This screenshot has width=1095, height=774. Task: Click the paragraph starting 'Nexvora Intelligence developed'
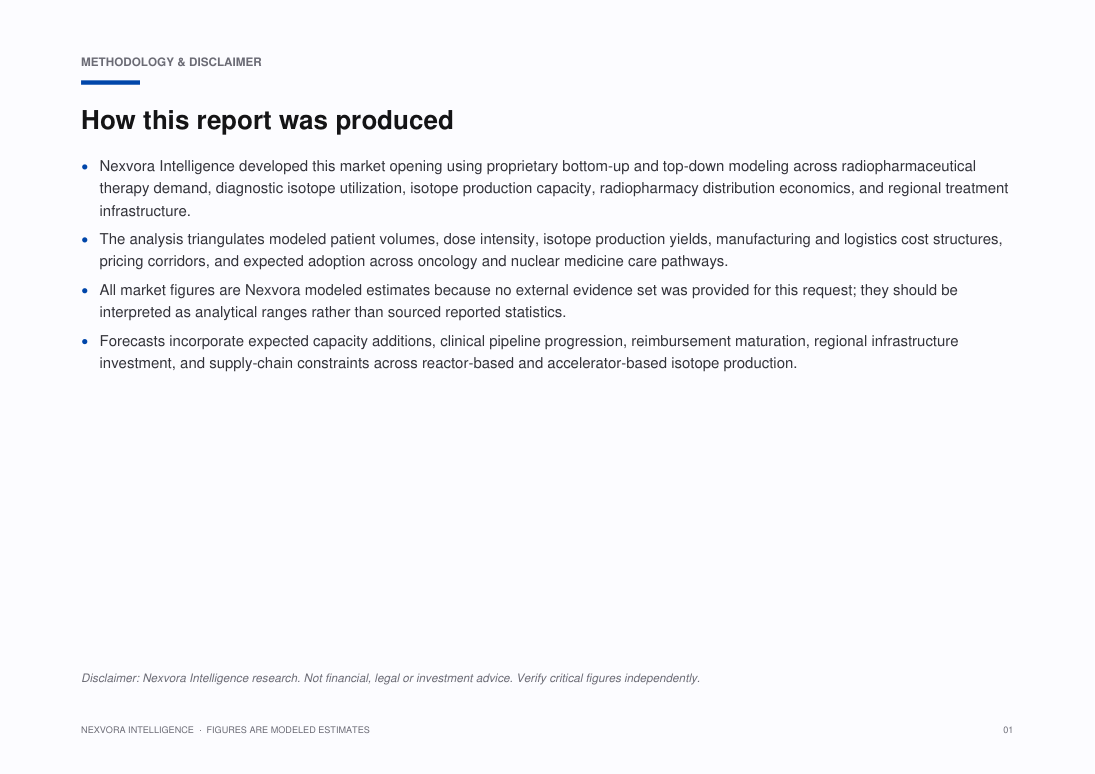[x=554, y=189]
